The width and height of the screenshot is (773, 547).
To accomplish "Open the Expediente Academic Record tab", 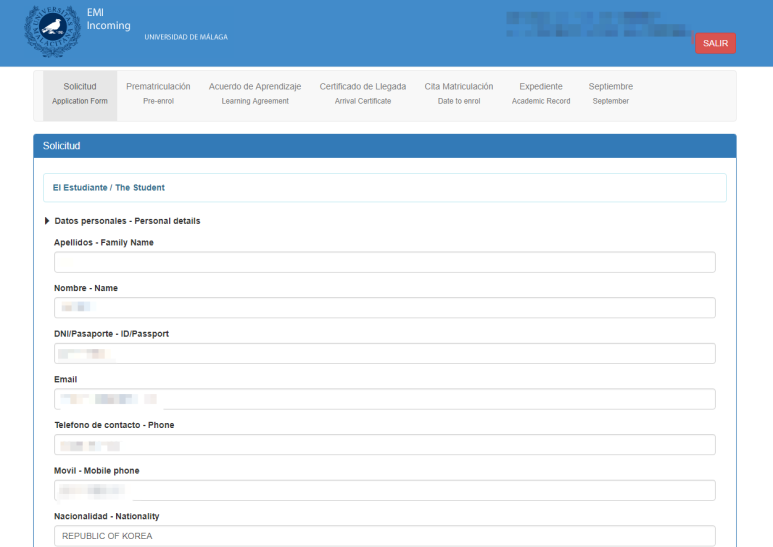I will [x=541, y=94].
